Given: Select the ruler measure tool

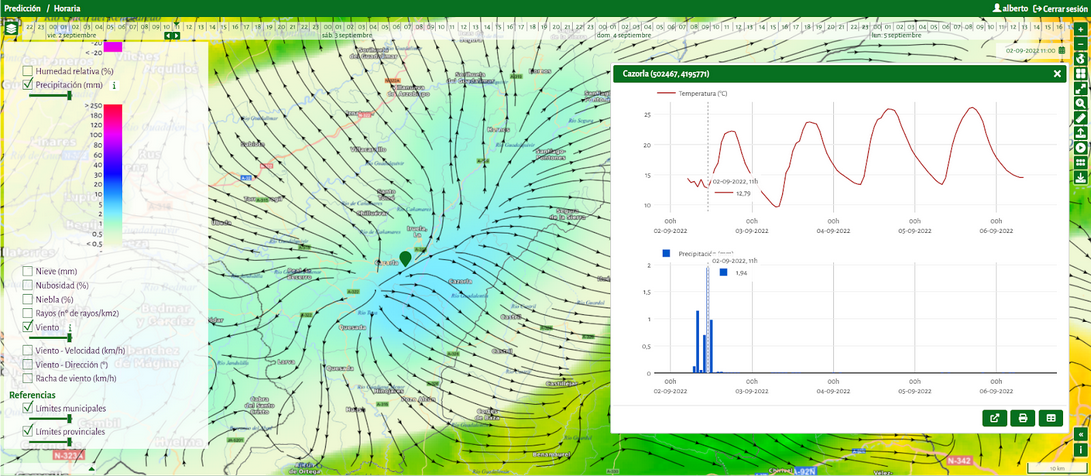Looking at the screenshot, I should [1081, 118].
